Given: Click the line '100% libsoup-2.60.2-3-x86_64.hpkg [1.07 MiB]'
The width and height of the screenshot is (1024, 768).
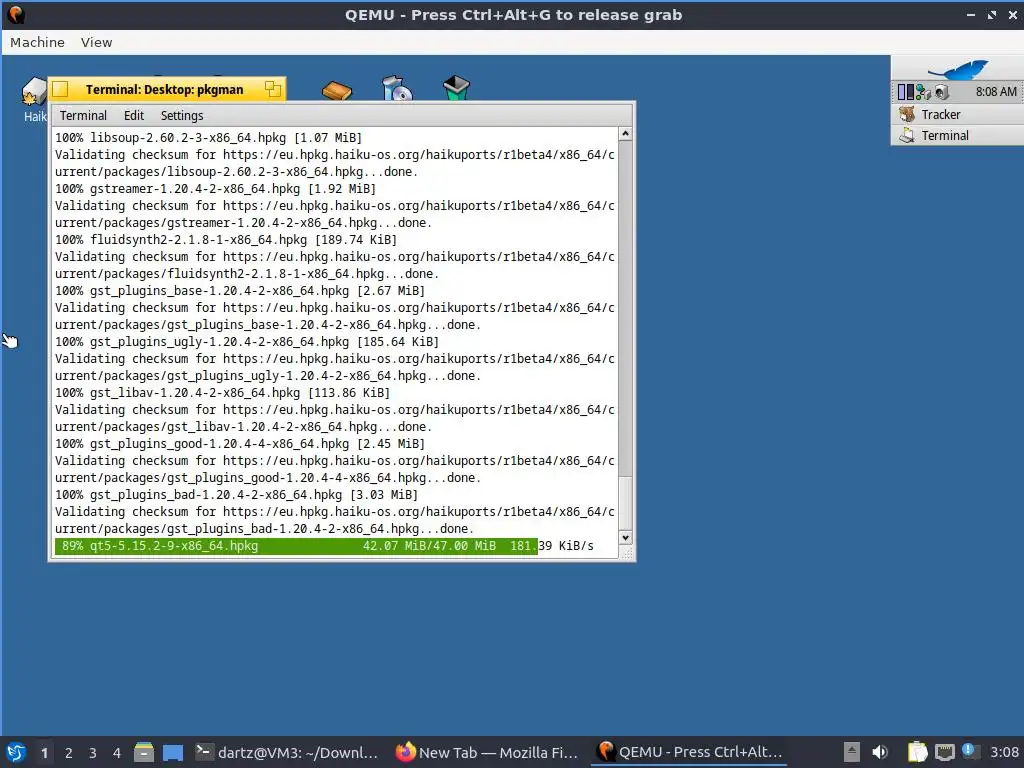Looking at the screenshot, I should (208, 138).
